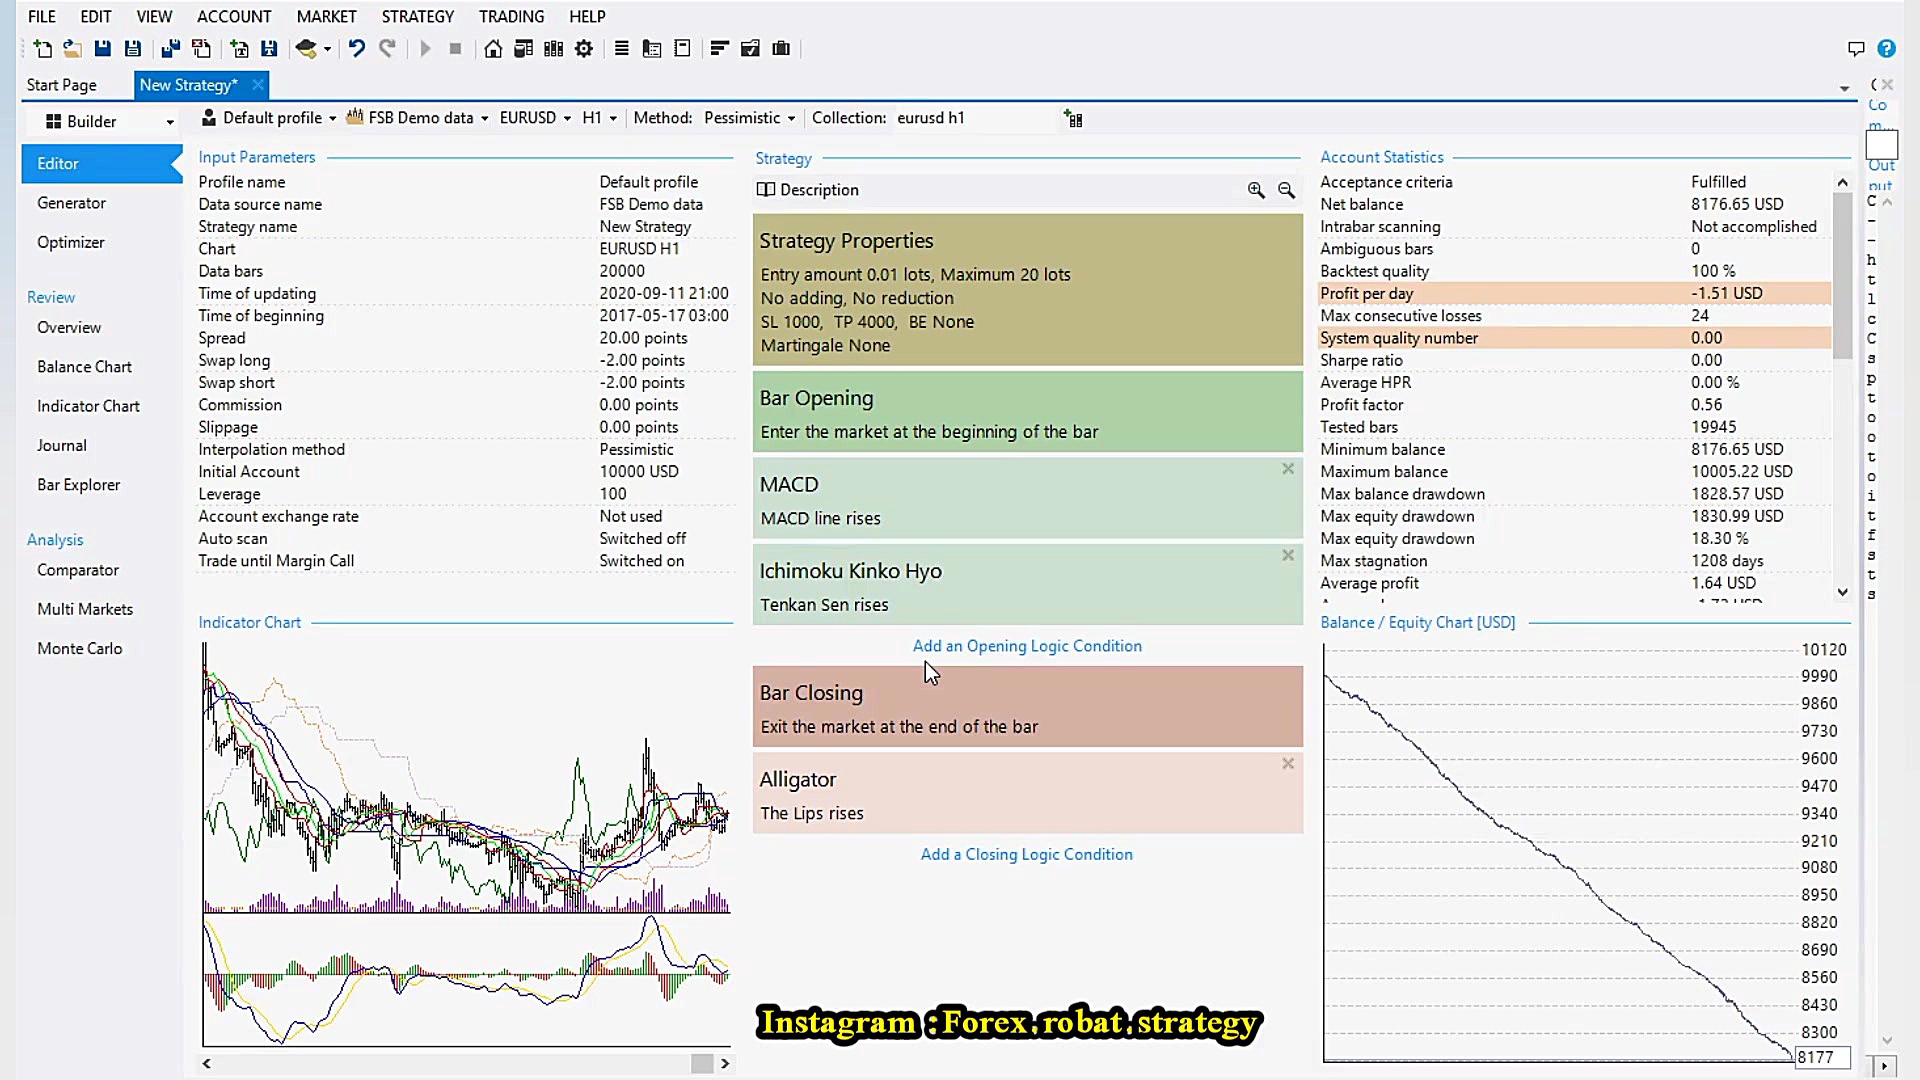Click the zoom out magnifier icon
Viewport: 1920px width, 1080px height.
(x=1287, y=190)
